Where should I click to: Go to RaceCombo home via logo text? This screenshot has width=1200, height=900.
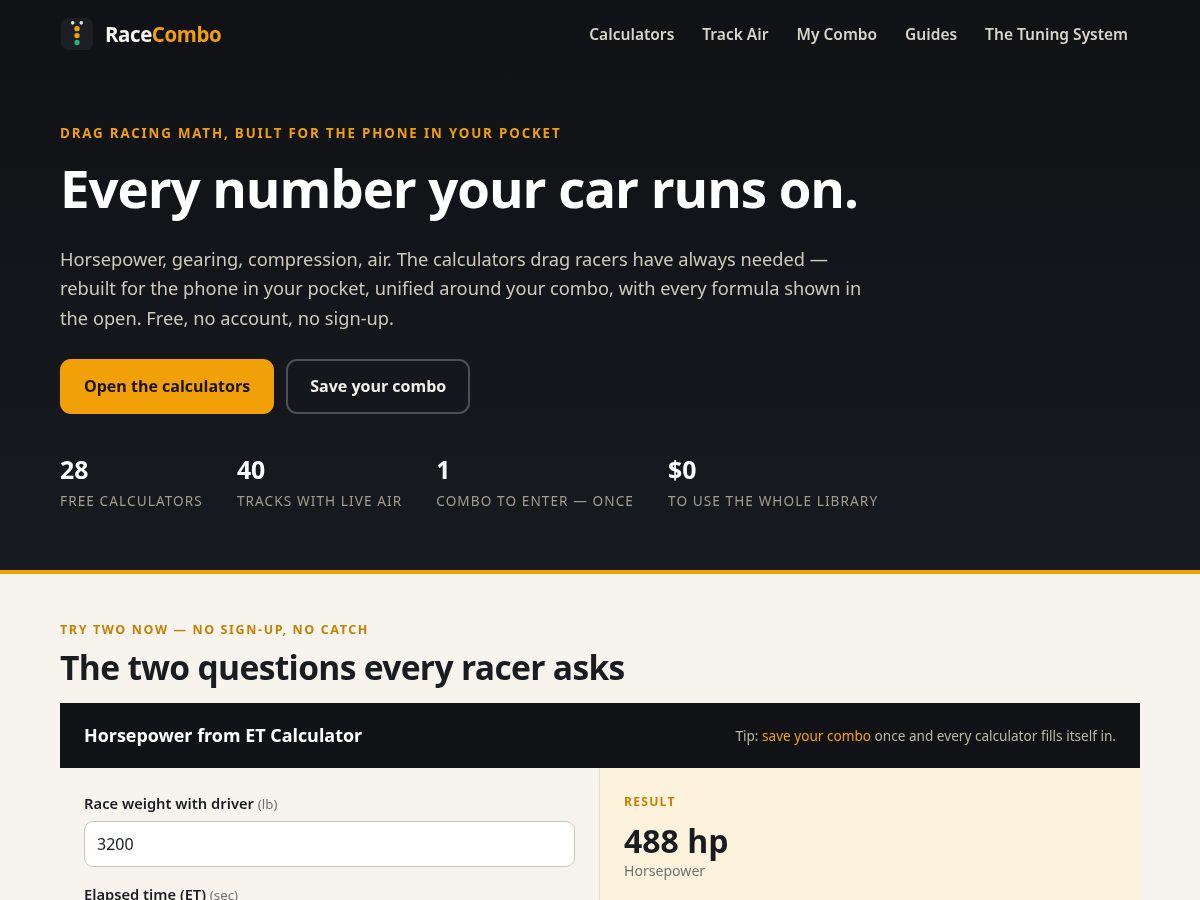point(163,34)
